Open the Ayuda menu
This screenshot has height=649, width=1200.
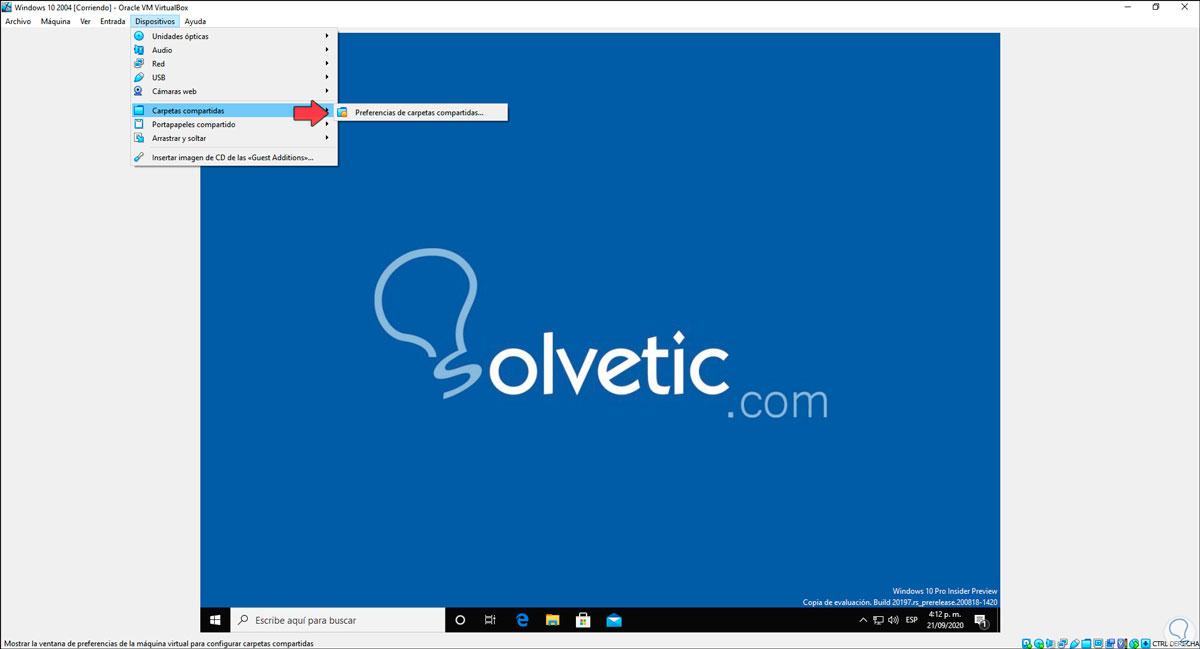pyautogui.click(x=195, y=21)
